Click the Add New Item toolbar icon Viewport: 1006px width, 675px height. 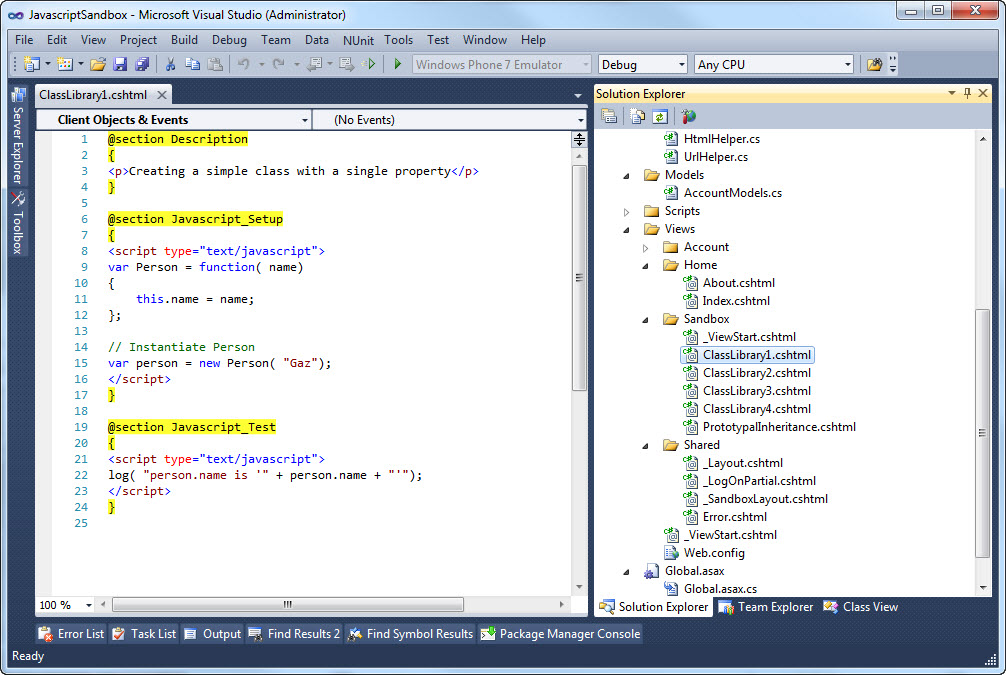point(65,64)
